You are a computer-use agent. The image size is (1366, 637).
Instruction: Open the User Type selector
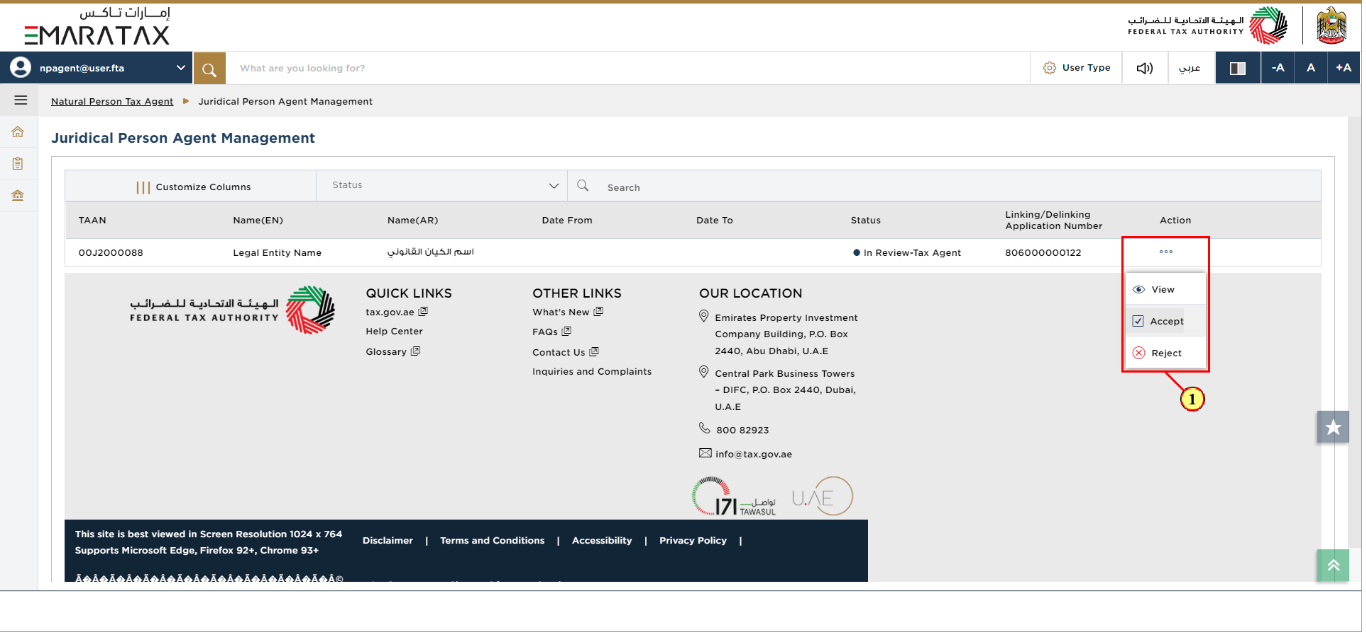tap(1076, 68)
